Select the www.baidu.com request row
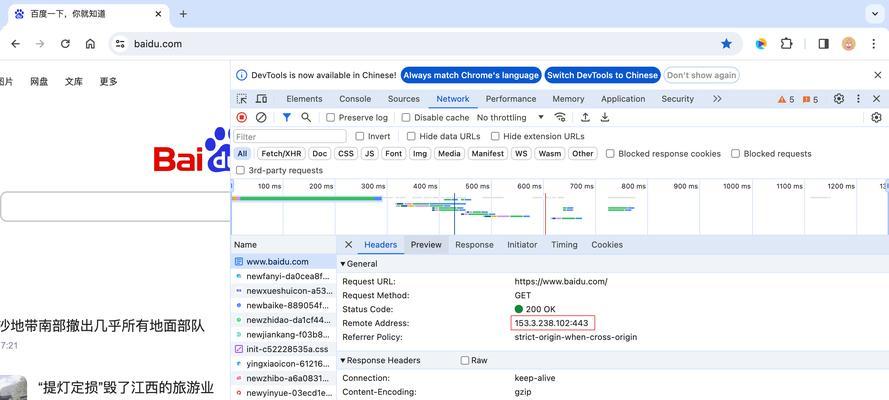The image size is (889, 400). coord(283,262)
